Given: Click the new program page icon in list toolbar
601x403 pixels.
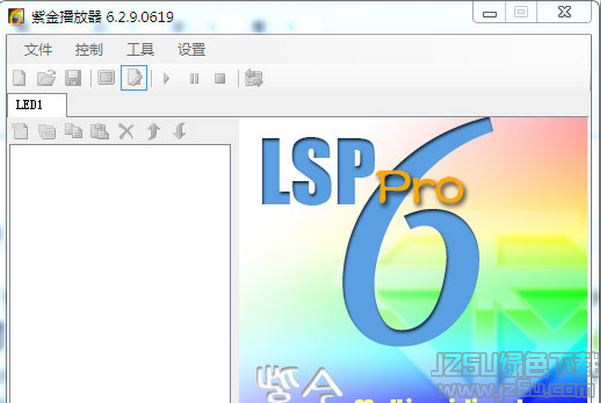Looking at the screenshot, I should [20, 131].
